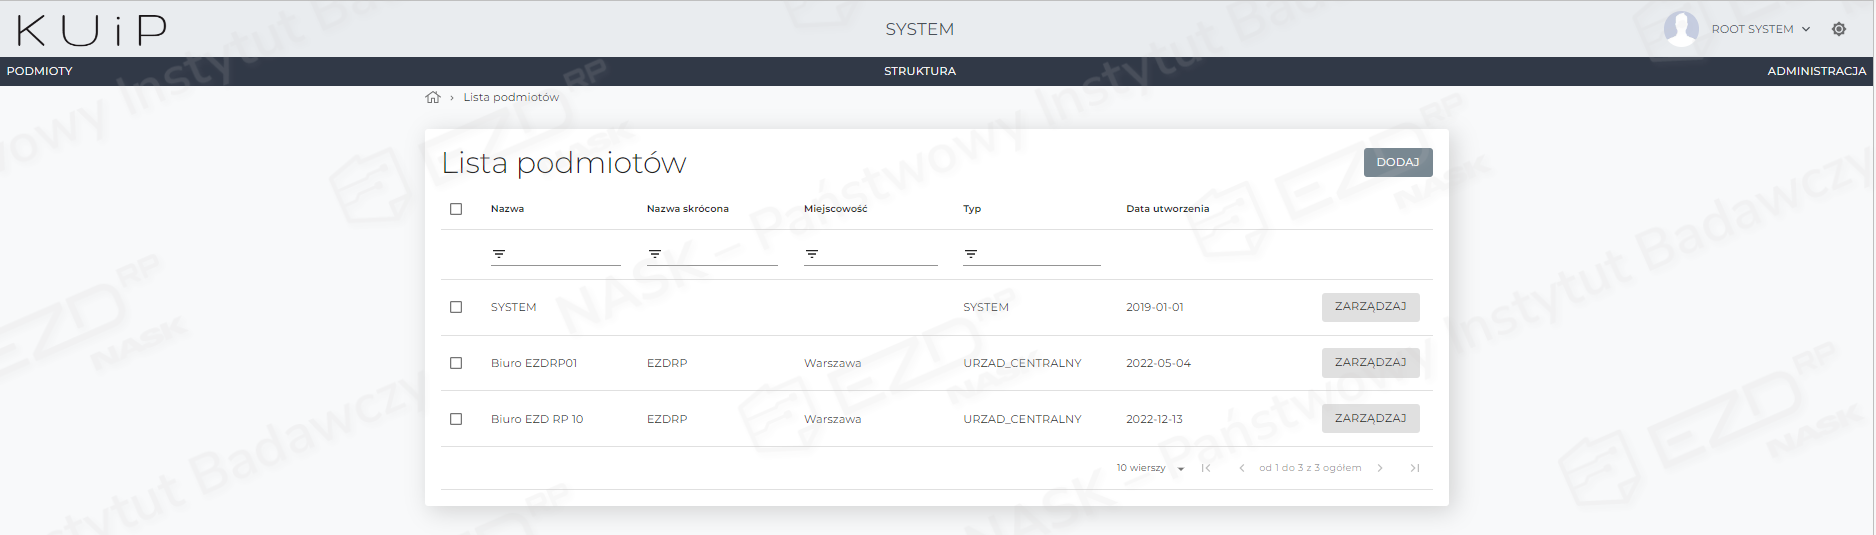The width and height of the screenshot is (1876, 535).
Task: Click filter icon under Nazwa column
Action: pos(498,254)
